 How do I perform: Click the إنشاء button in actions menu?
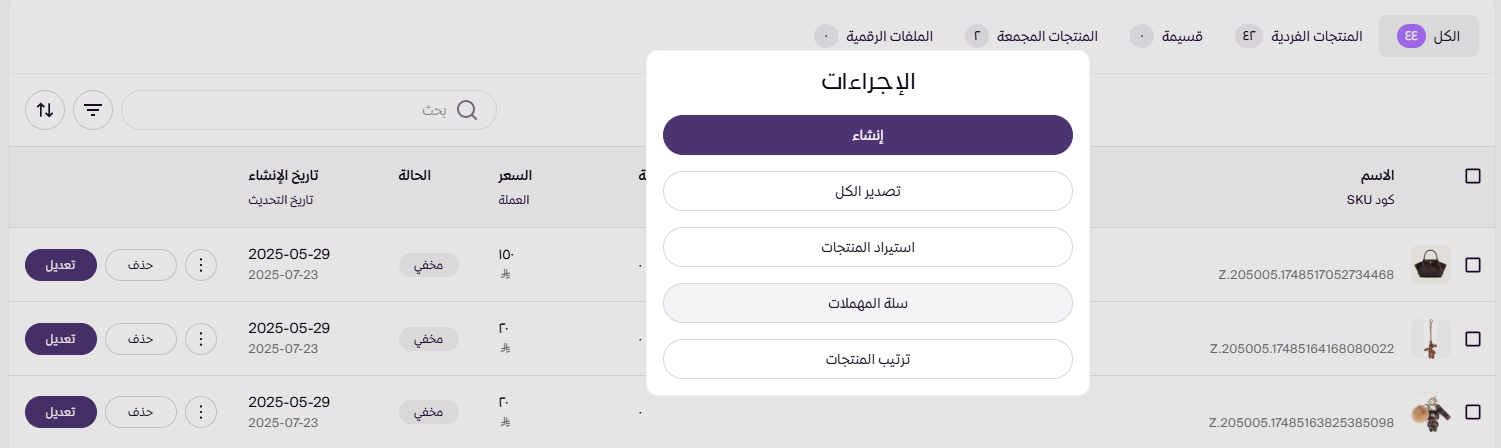click(x=868, y=135)
